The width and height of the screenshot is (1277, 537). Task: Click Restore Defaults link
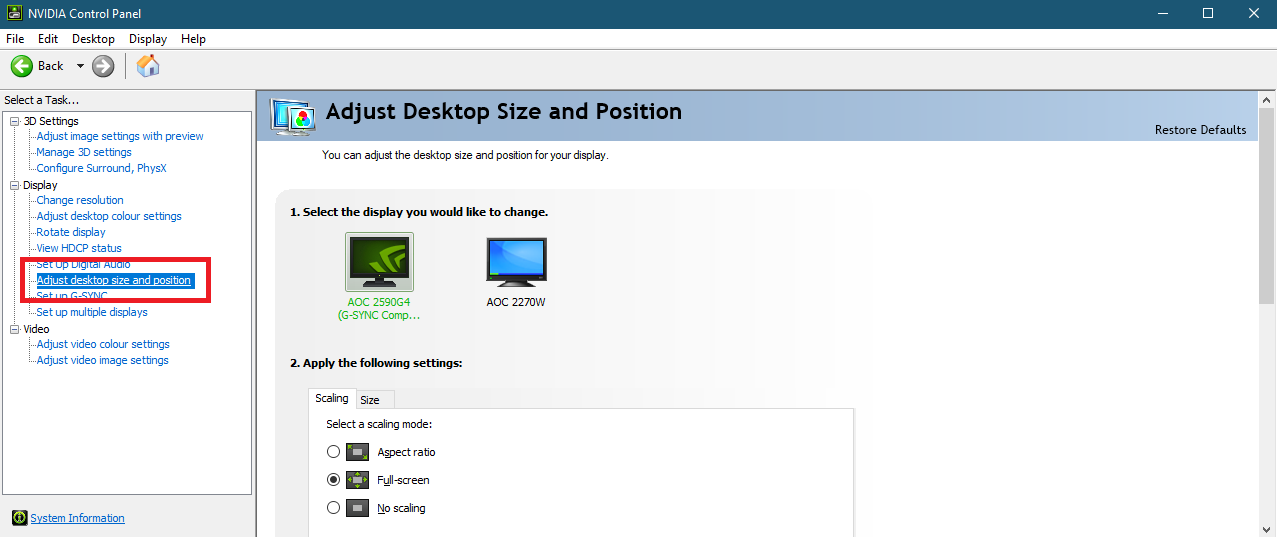point(1200,130)
